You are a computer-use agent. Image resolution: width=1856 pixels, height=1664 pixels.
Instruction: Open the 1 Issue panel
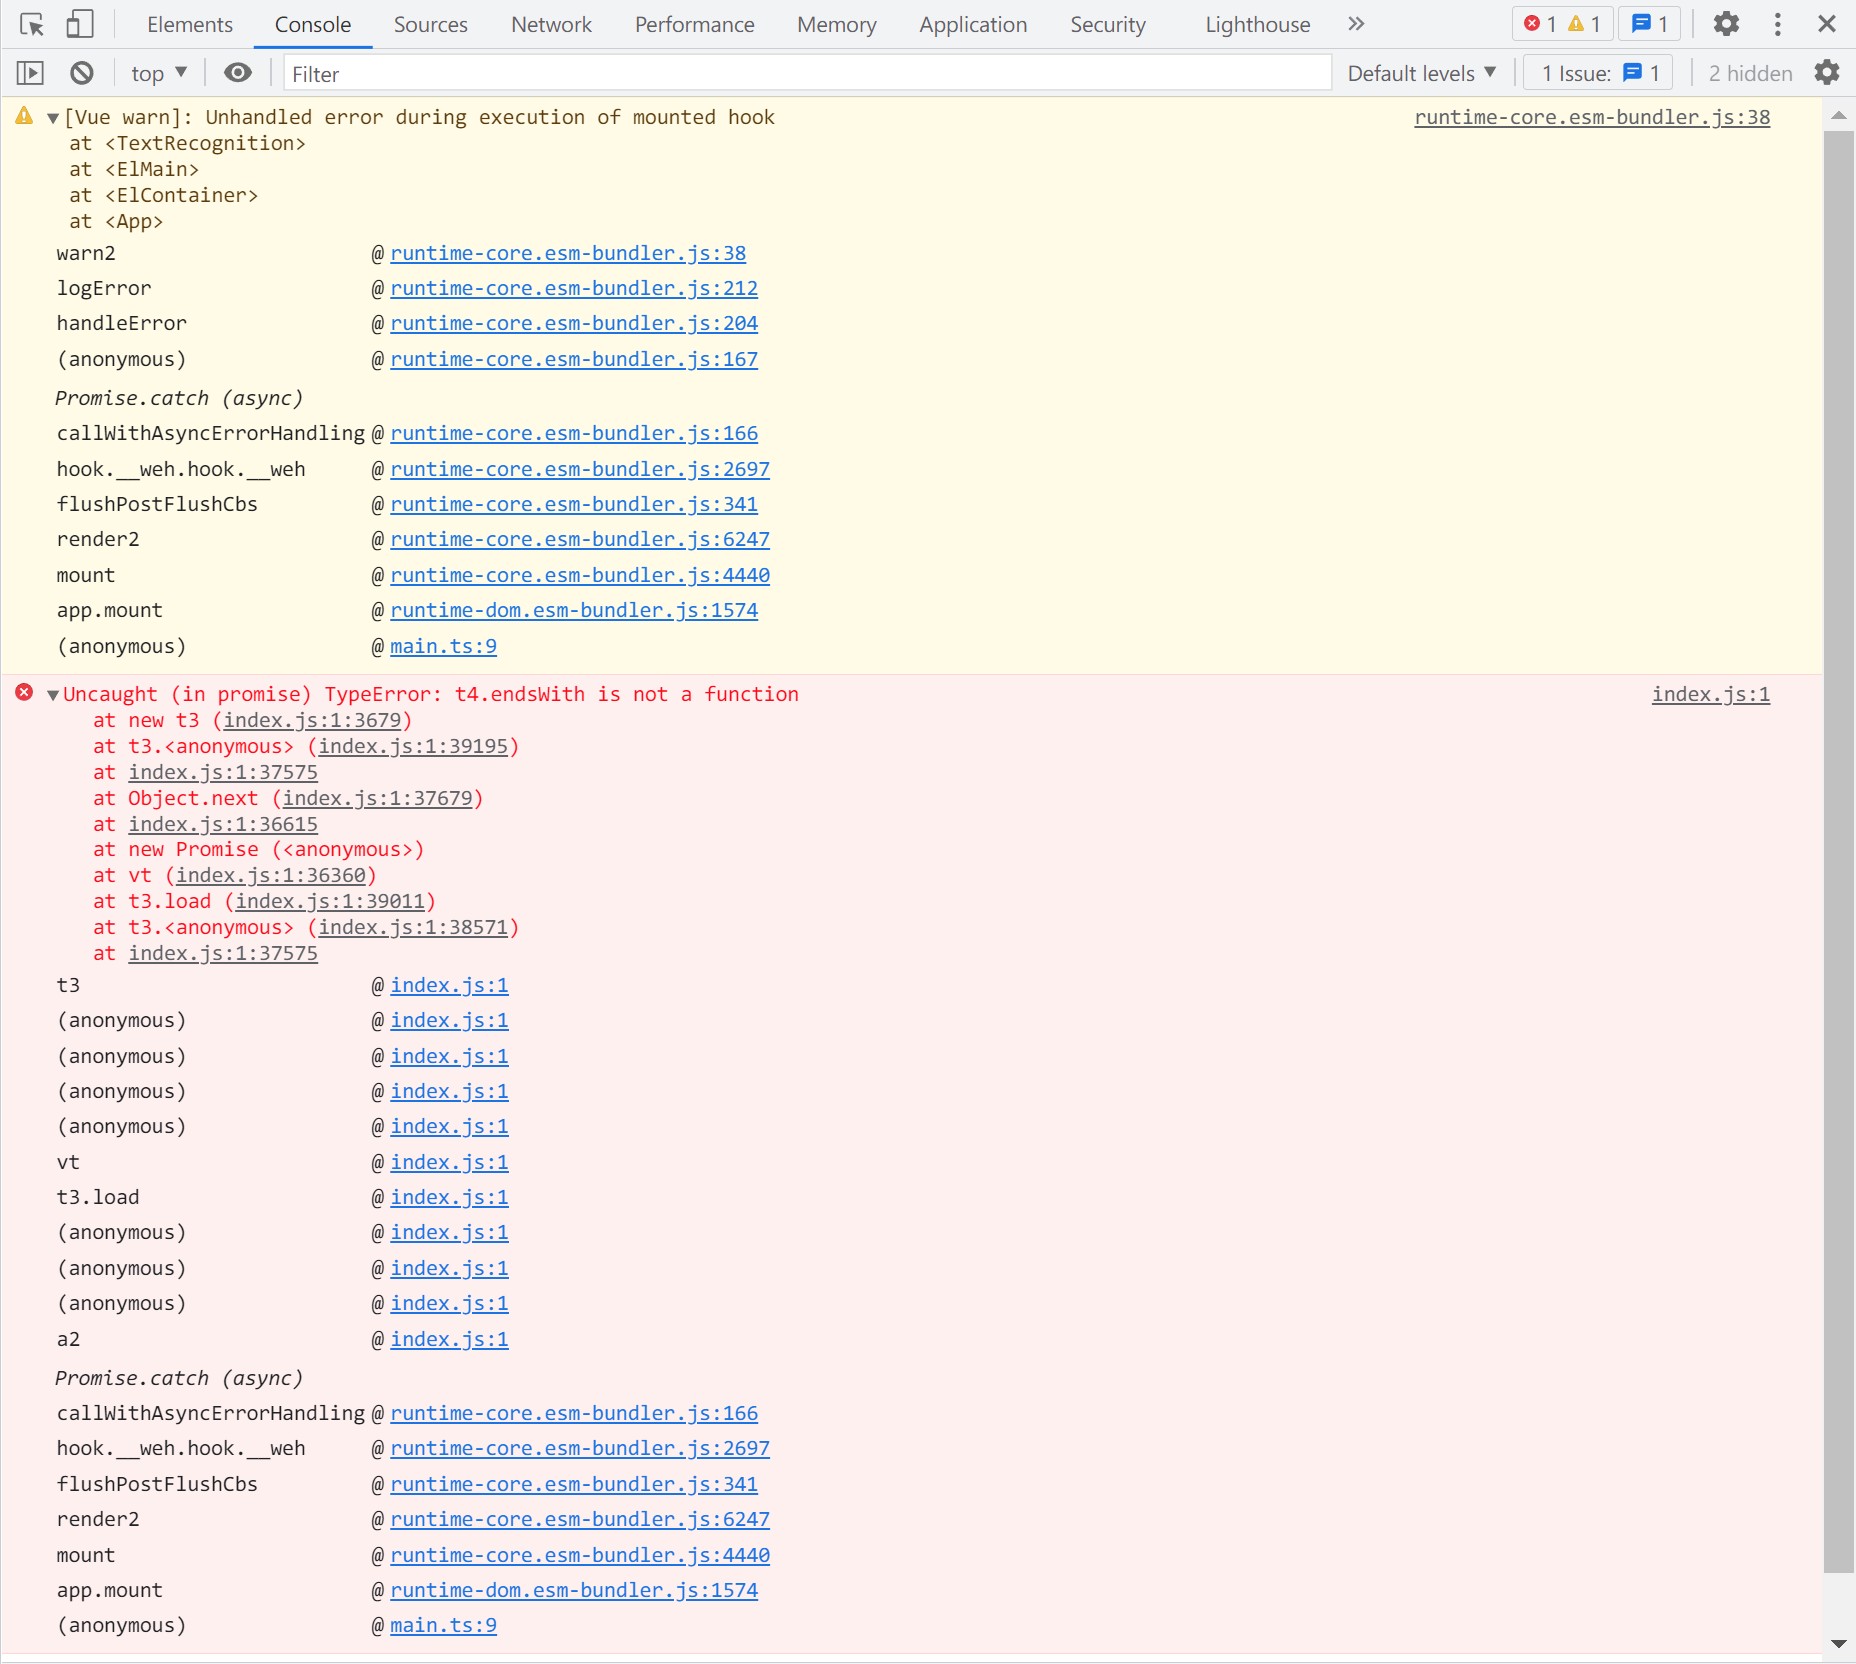click(x=1597, y=72)
